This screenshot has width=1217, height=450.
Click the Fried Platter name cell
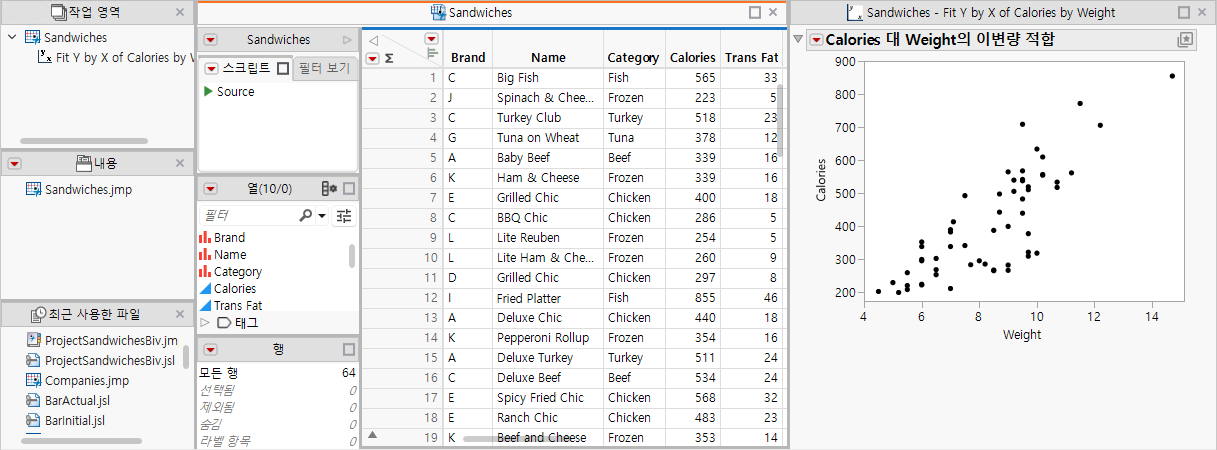[548, 298]
